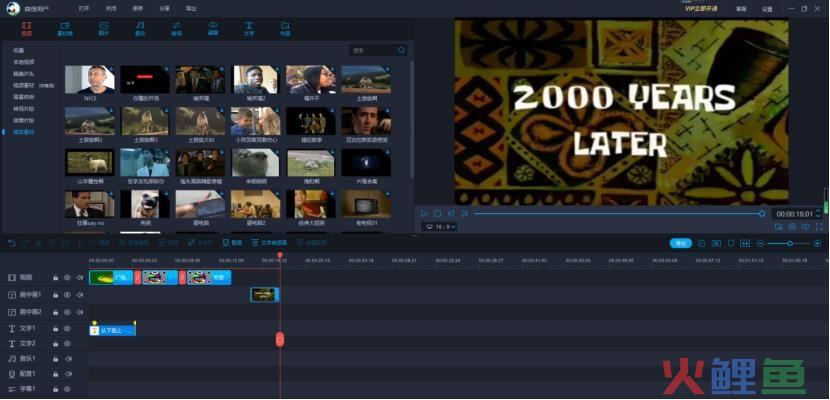This screenshot has height=400, width=830.
Task: Click the 导出 item in top menu
Action: [191, 8]
